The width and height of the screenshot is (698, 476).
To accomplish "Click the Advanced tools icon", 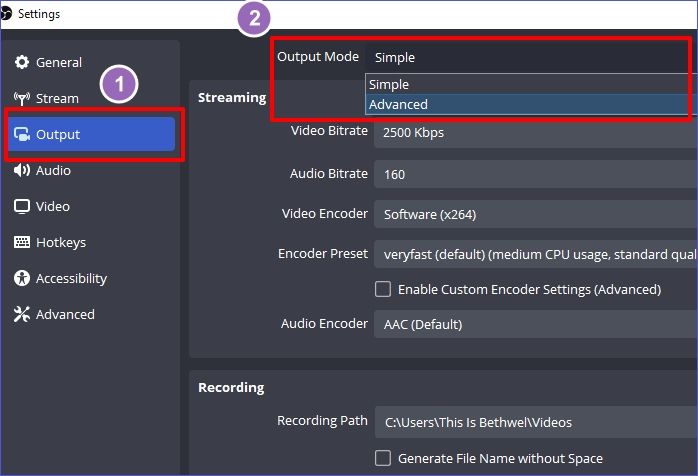I will tap(21, 314).
